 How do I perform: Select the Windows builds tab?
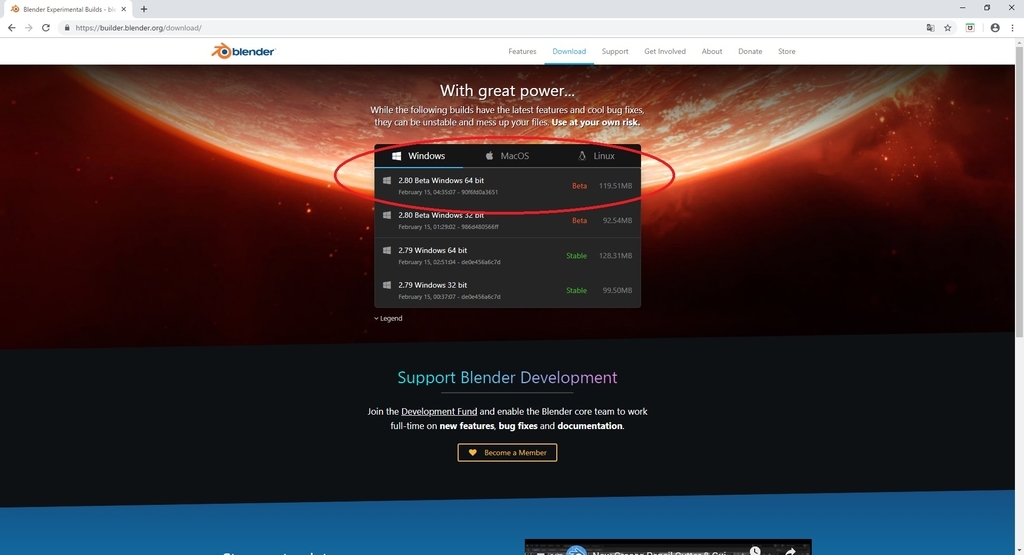(x=419, y=156)
